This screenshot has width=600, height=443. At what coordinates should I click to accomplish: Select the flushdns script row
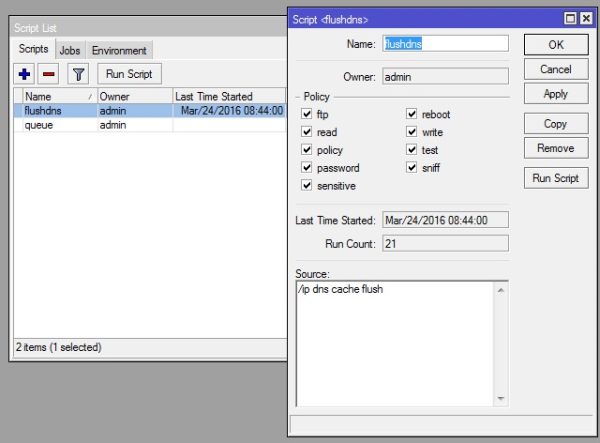tap(150, 111)
